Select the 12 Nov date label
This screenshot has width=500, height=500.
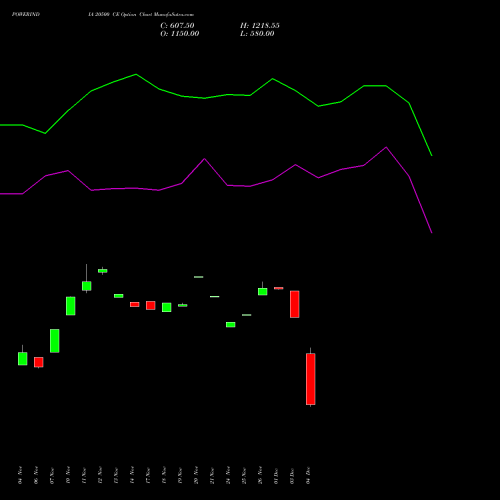pyautogui.click(x=100, y=475)
